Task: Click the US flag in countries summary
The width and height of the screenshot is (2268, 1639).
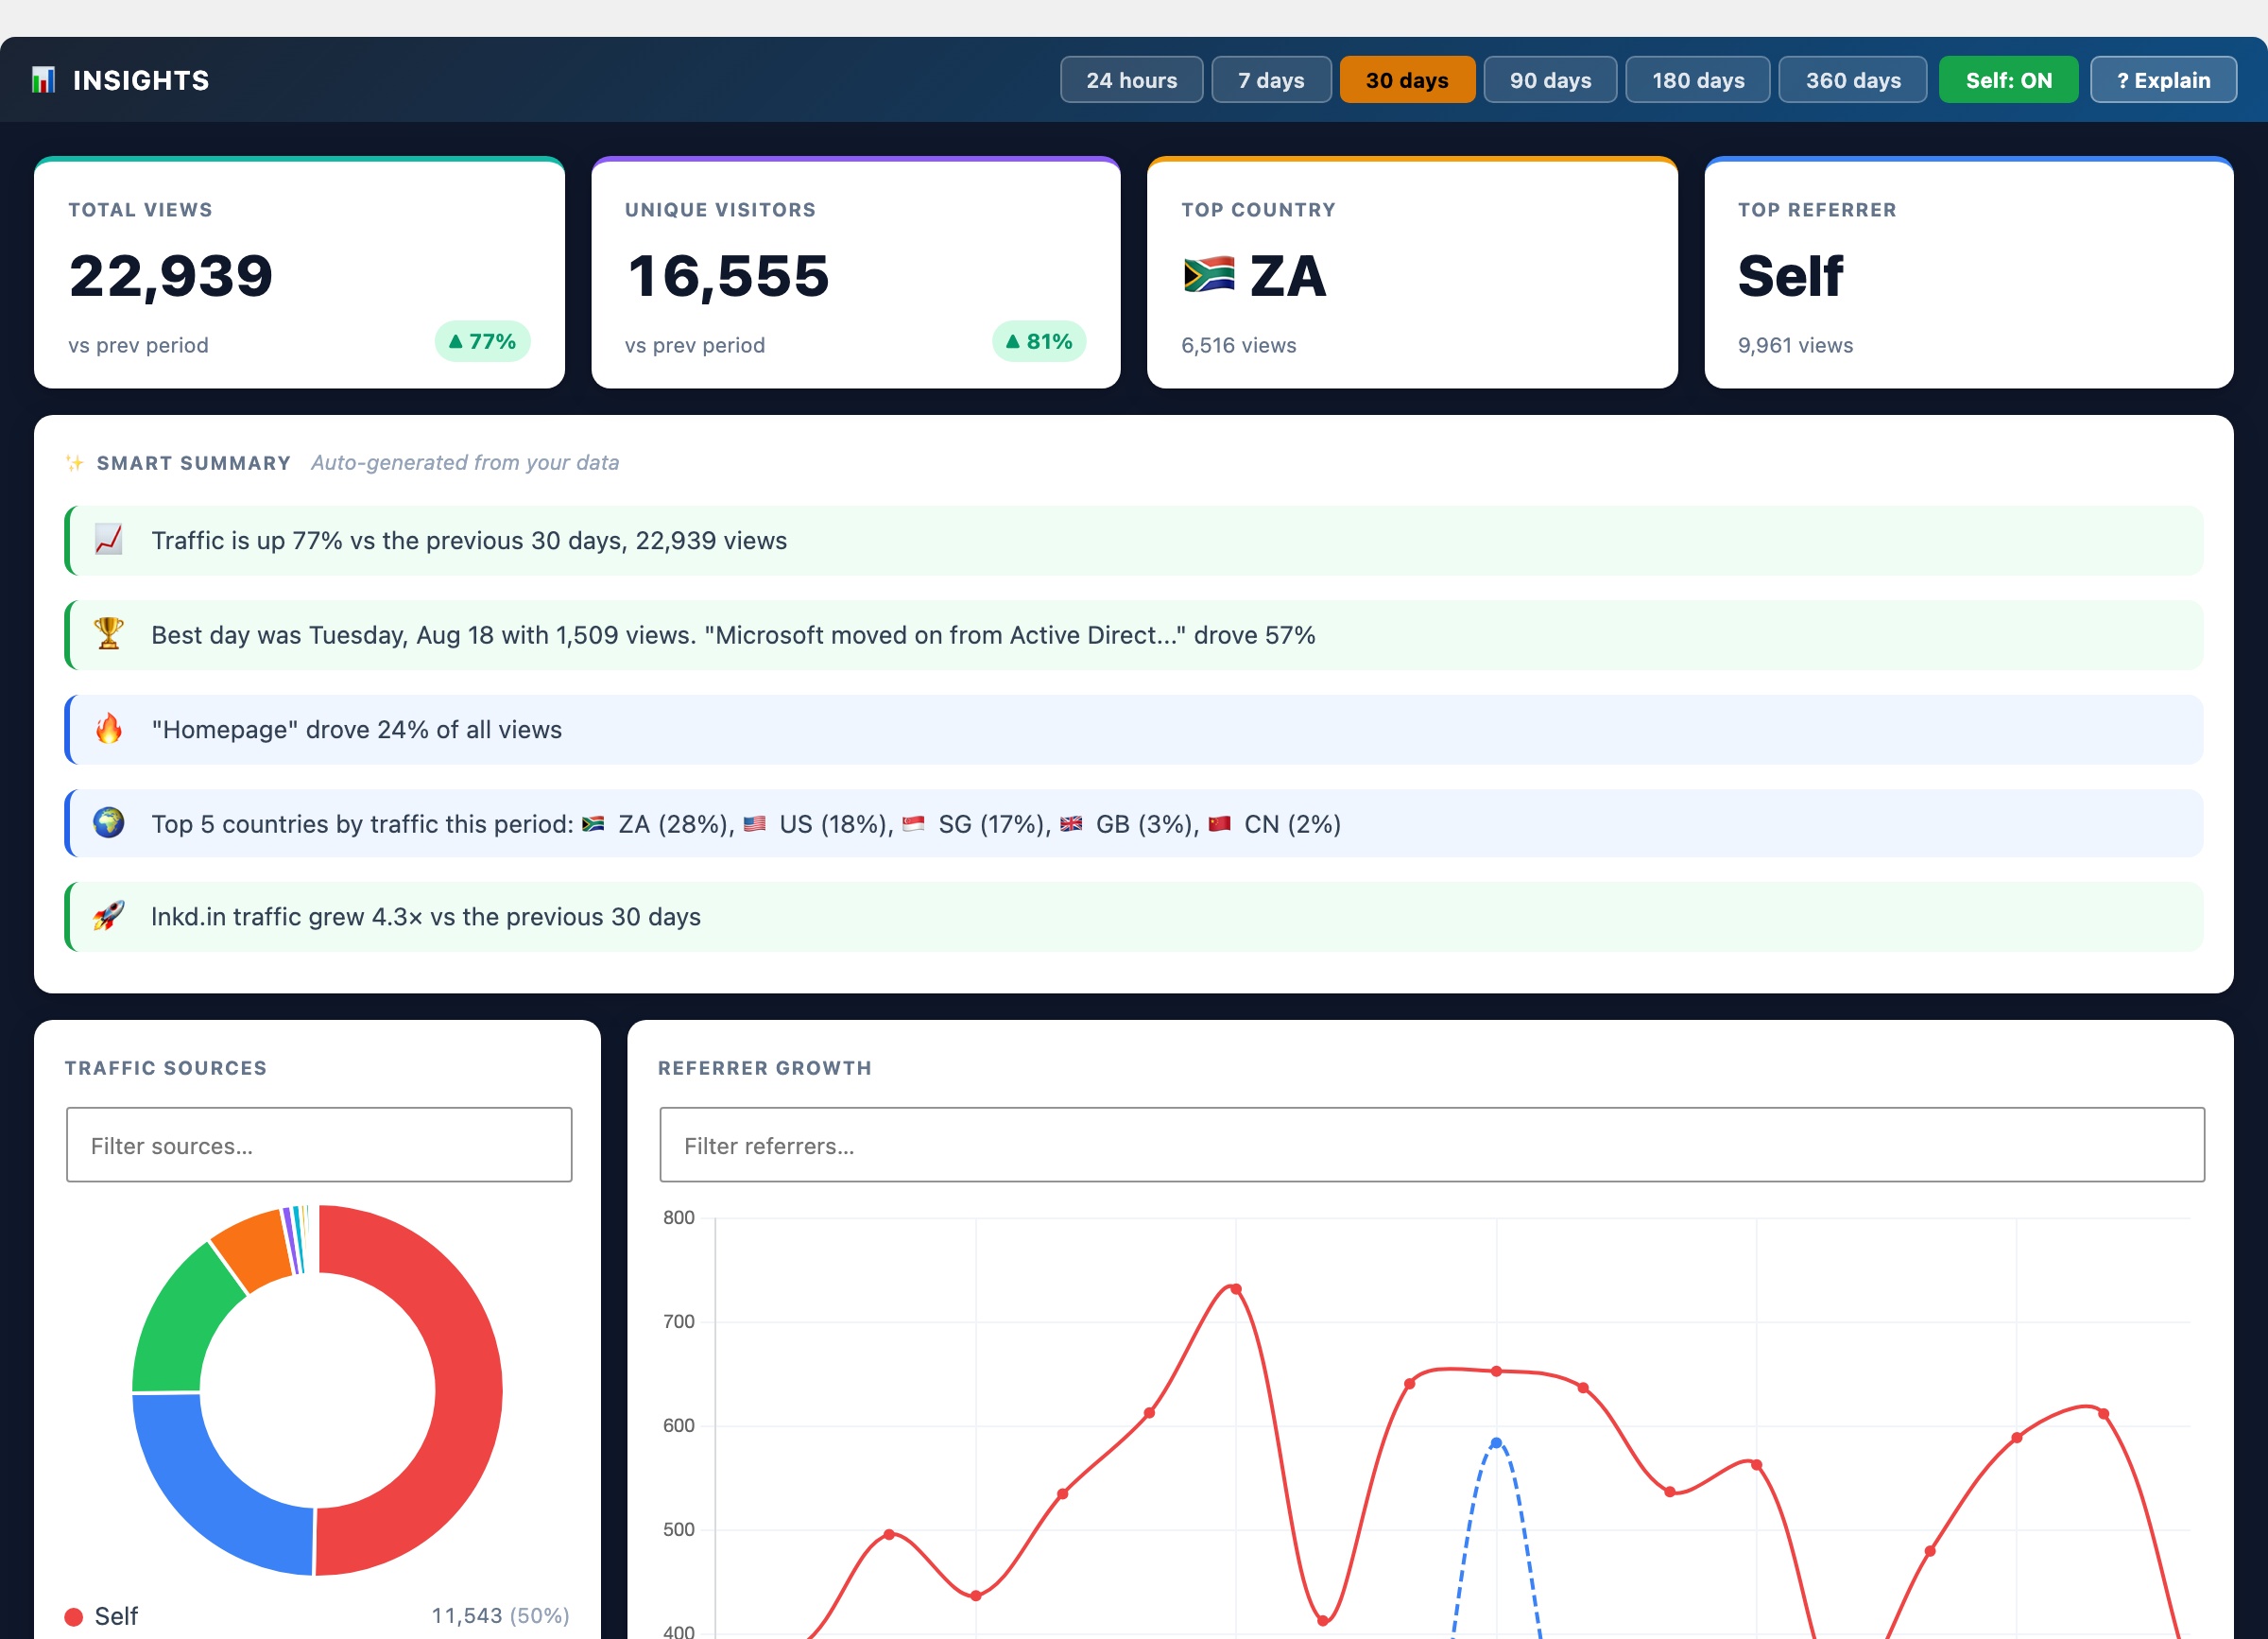Action: pos(755,824)
